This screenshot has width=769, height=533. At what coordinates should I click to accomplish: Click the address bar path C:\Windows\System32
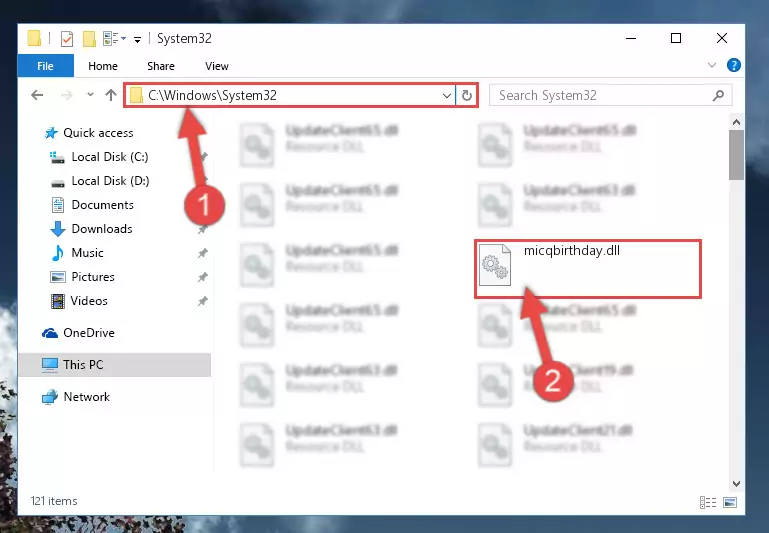212,95
